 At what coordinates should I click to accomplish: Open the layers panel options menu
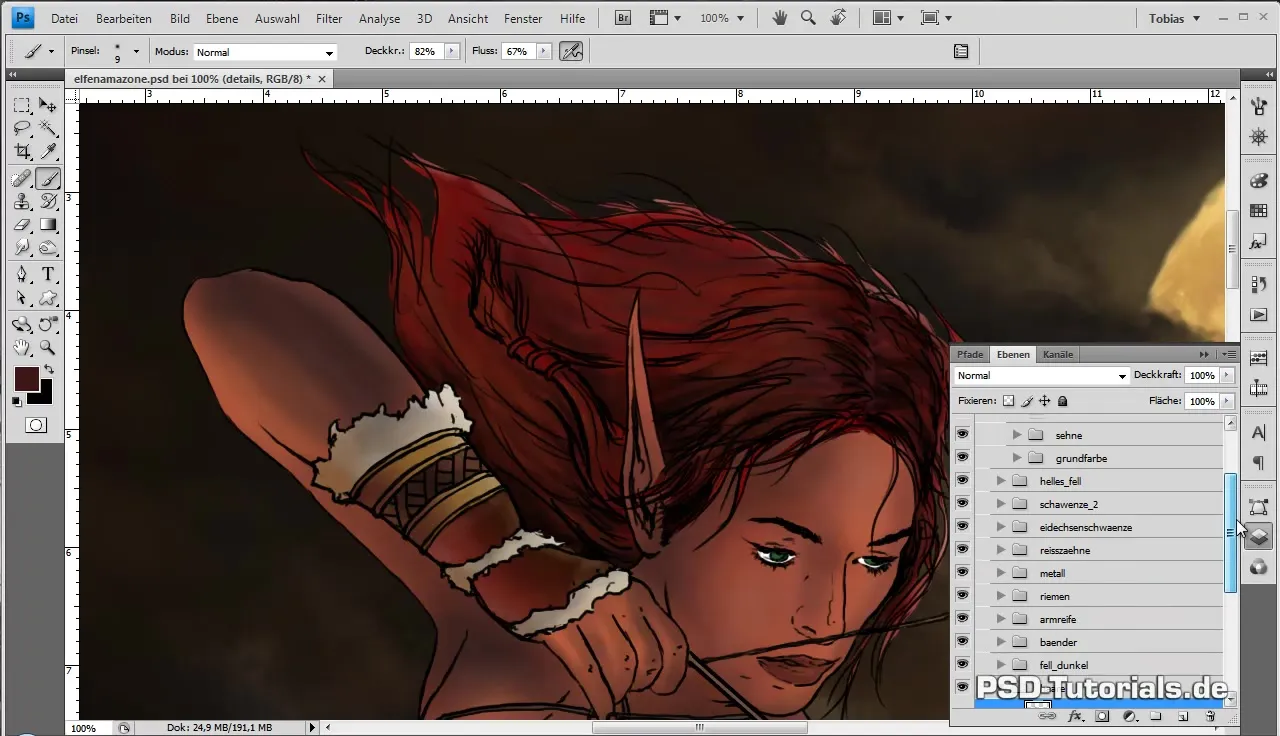point(1229,354)
